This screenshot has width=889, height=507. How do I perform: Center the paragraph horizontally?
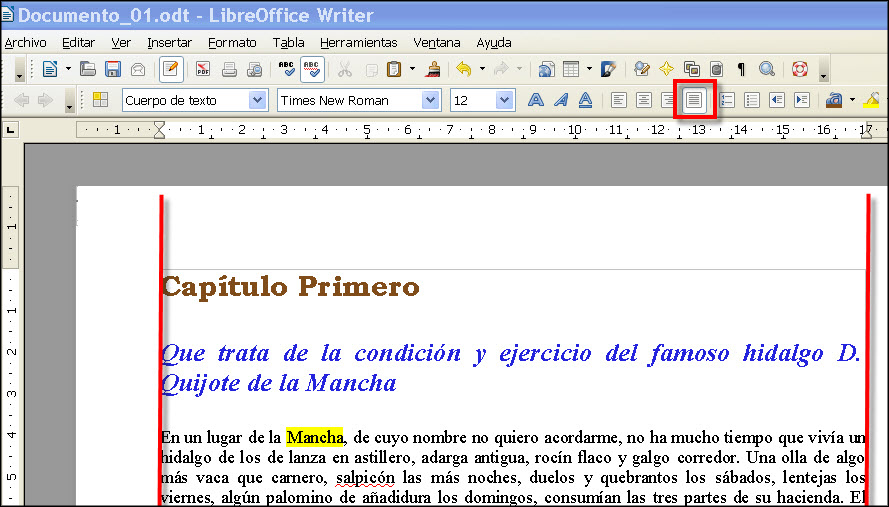(x=644, y=100)
